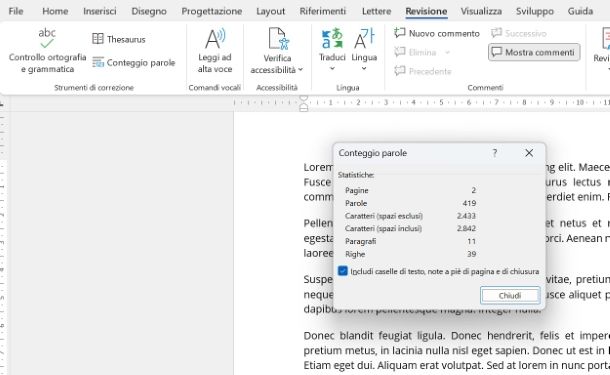Close the Conteggio parole dialog with X

529,153
